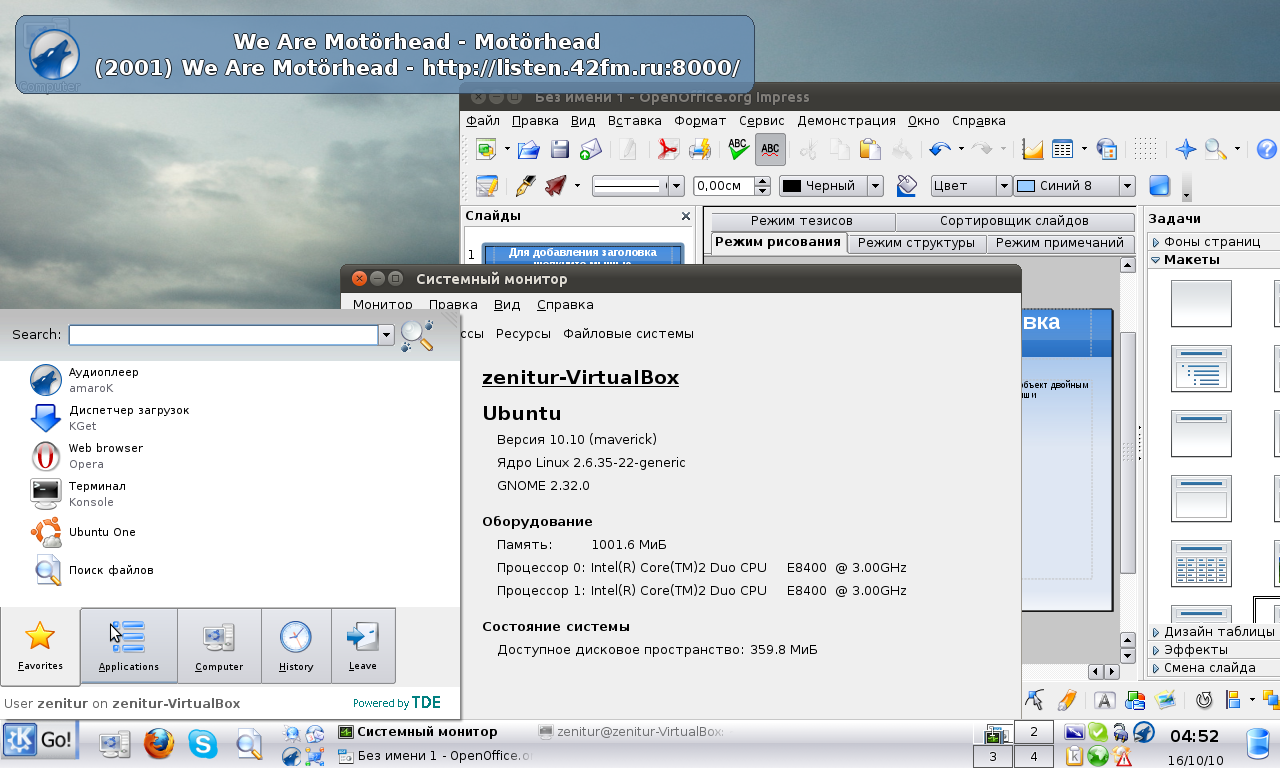Open Area paint bucket icon
This screenshot has width=1280, height=768.
[907, 186]
